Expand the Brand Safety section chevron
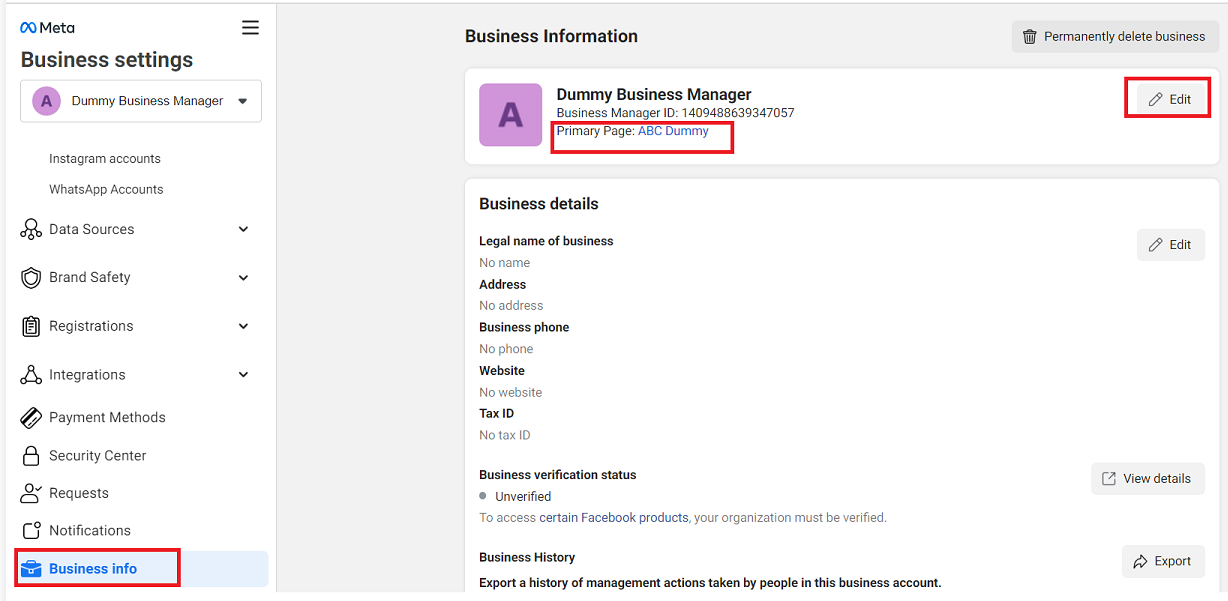The width and height of the screenshot is (1228, 601). click(243, 278)
